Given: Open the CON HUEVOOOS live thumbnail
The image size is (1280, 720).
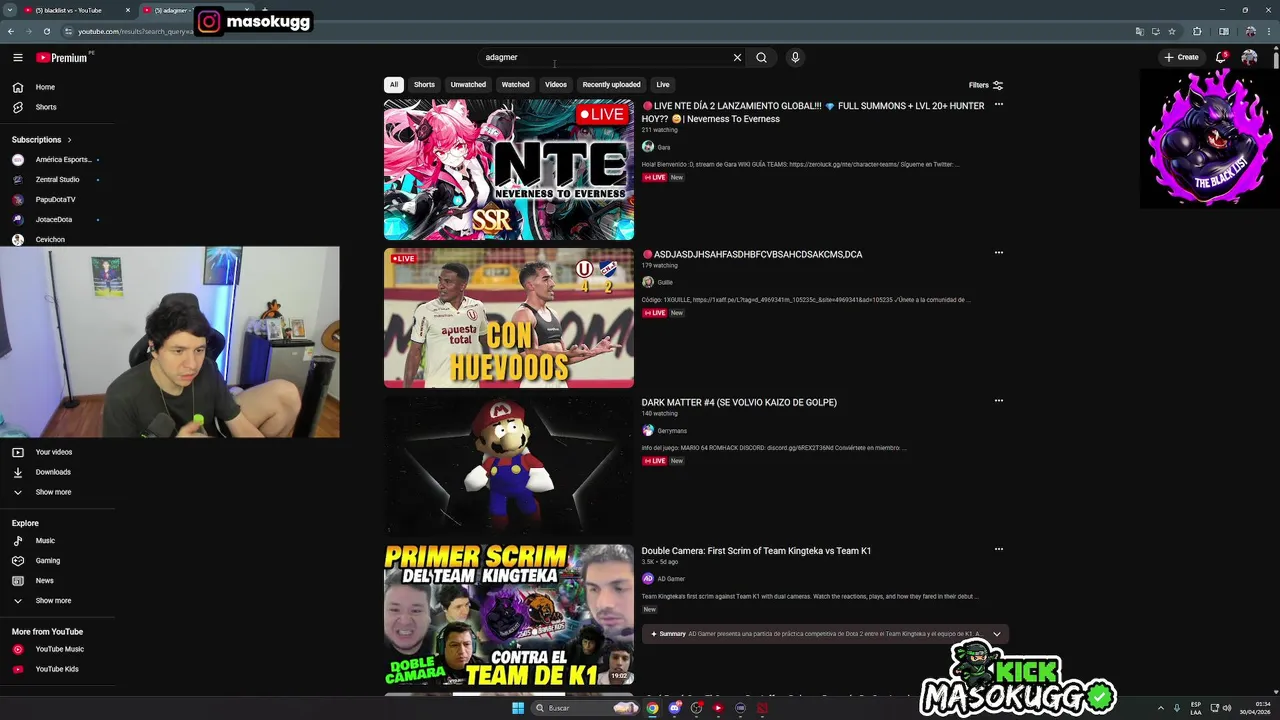Looking at the screenshot, I should 509,318.
